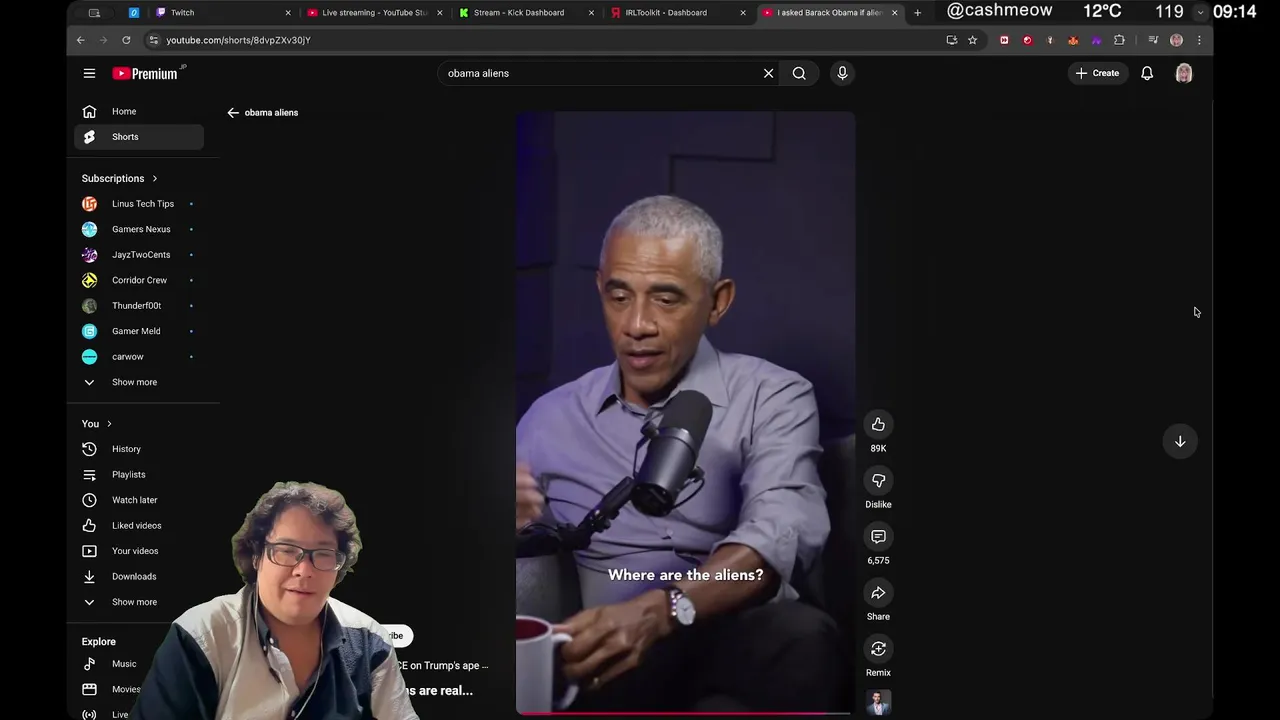Open the YouTube account avatar menu

click(1184, 73)
